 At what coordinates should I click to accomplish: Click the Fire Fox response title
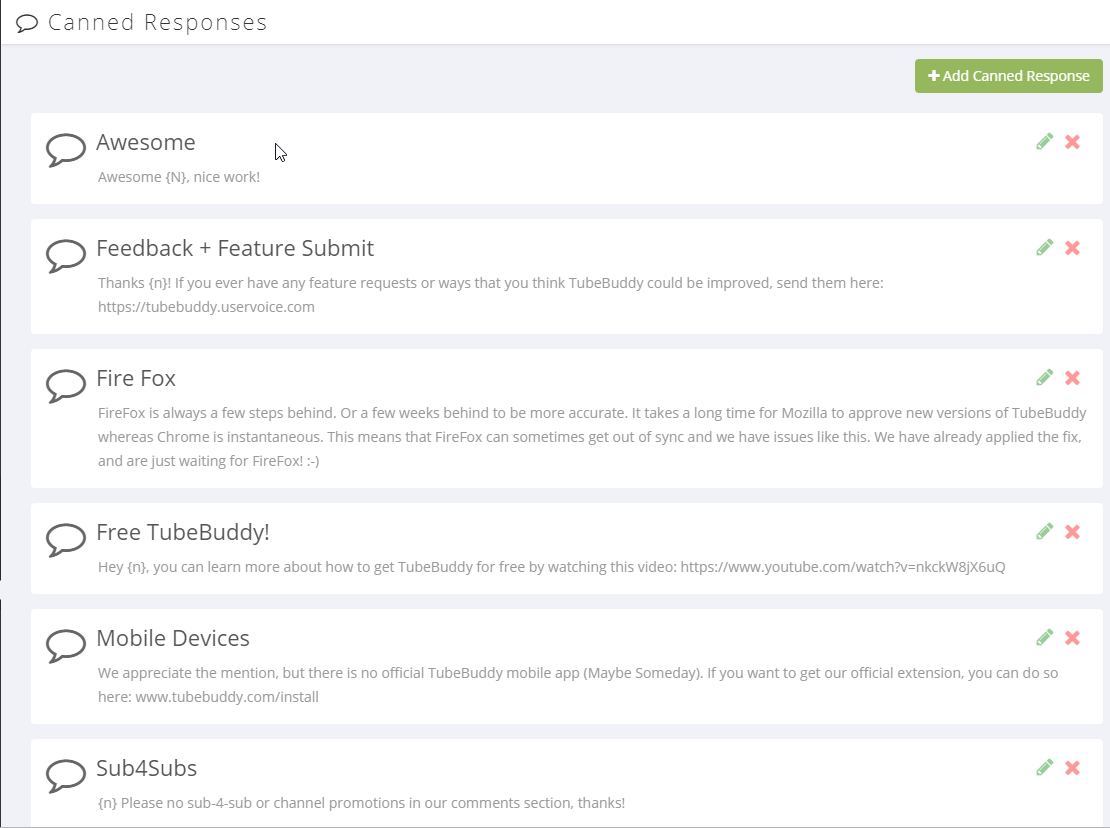[x=136, y=379]
